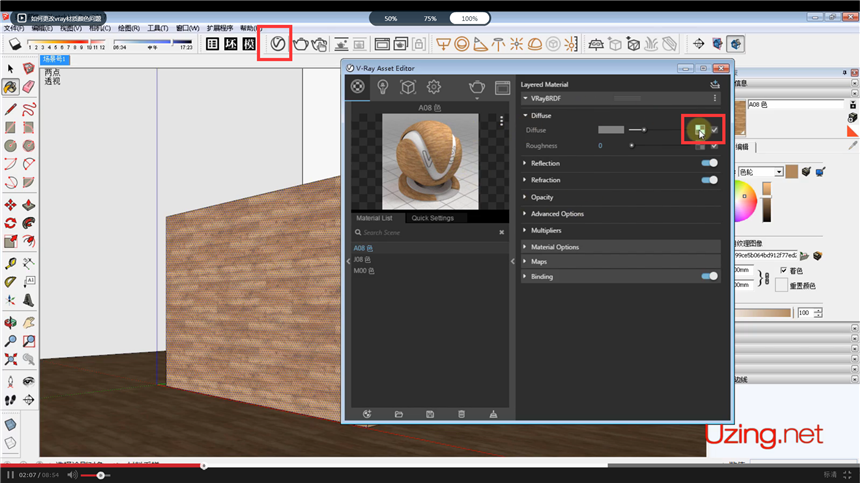
Task: Expand the Opacity section
Action: [x=542, y=197]
